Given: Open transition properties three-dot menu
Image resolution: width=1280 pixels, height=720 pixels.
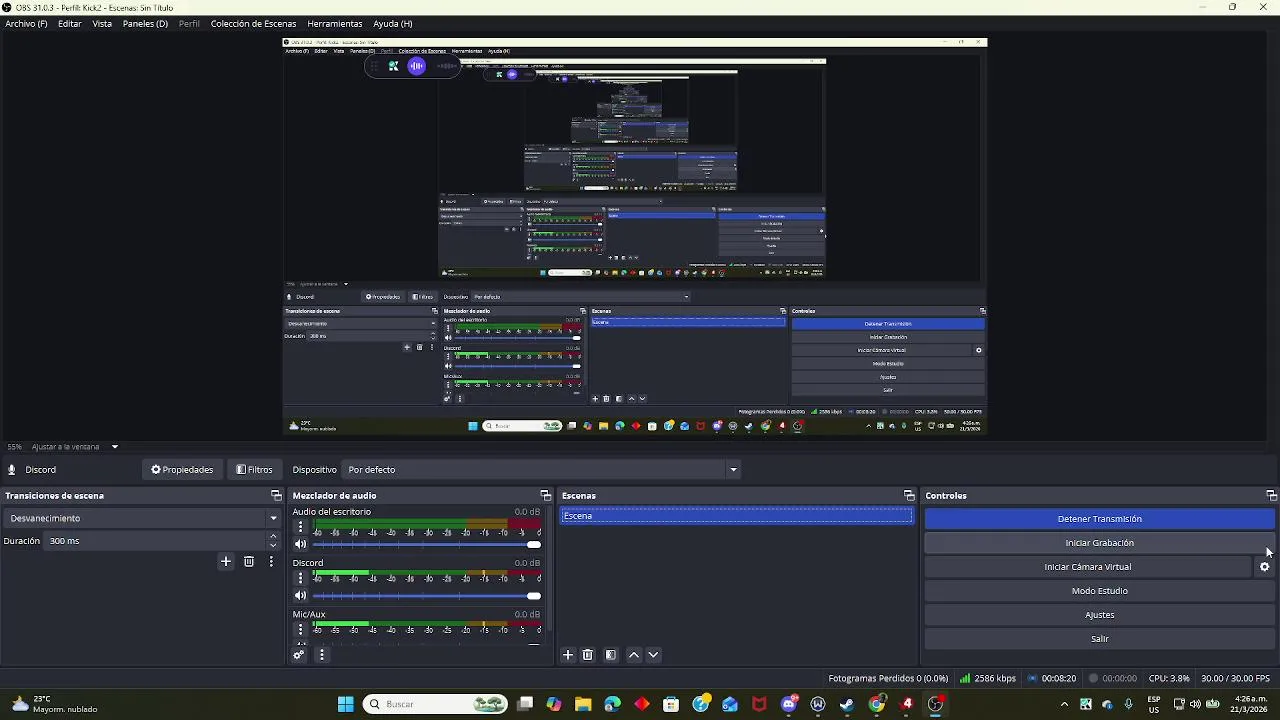Looking at the screenshot, I should pos(271,562).
